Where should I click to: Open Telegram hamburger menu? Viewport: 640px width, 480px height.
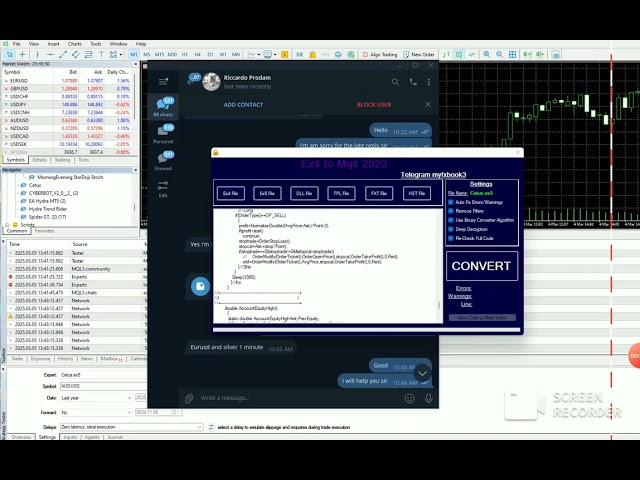(163, 82)
